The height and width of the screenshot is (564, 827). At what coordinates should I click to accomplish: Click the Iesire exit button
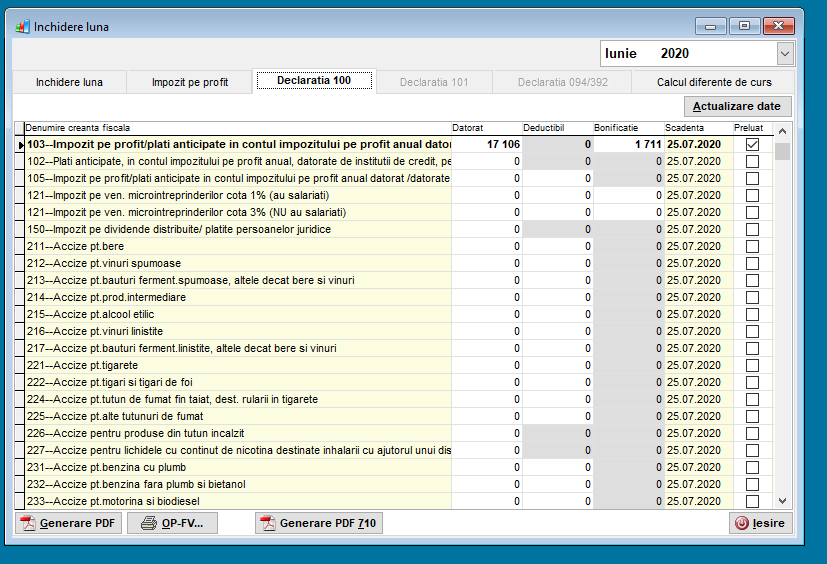coord(761,523)
